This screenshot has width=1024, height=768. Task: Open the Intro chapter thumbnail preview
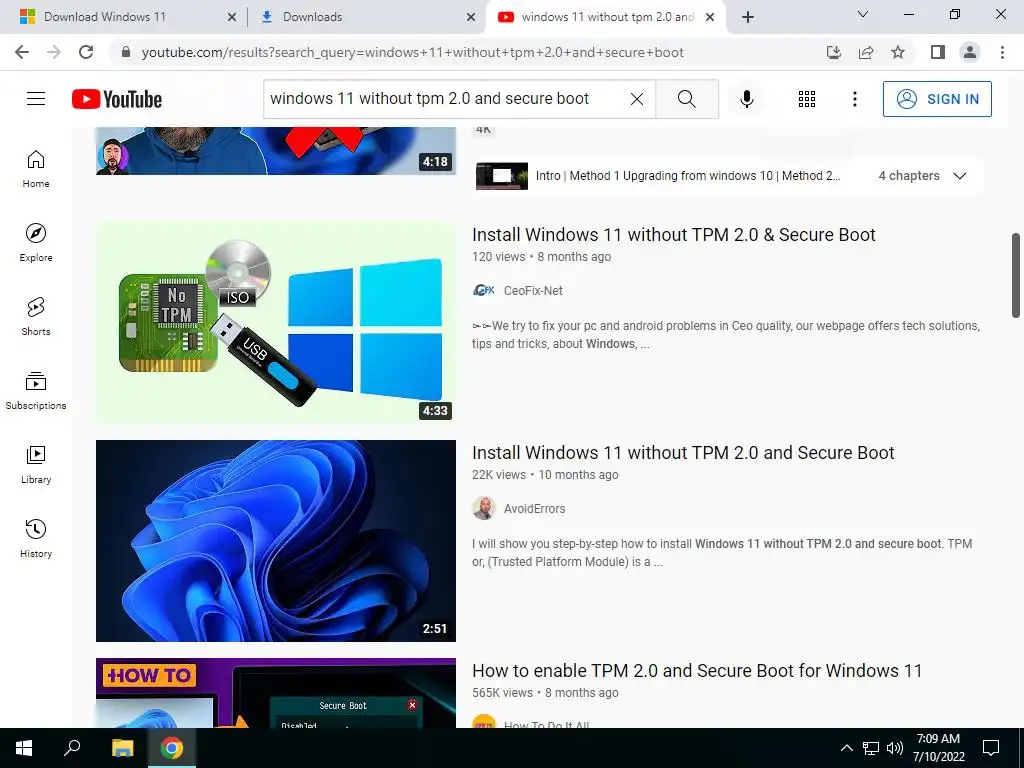click(x=502, y=176)
